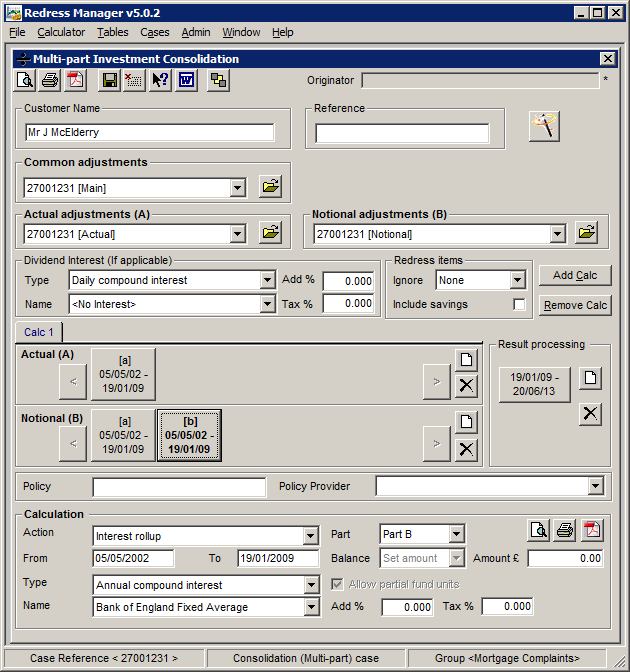The width and height of the screenshot is (630, 672).
Task: Go to next Actual (A) part arrow
Action: [x=437, y=381]
